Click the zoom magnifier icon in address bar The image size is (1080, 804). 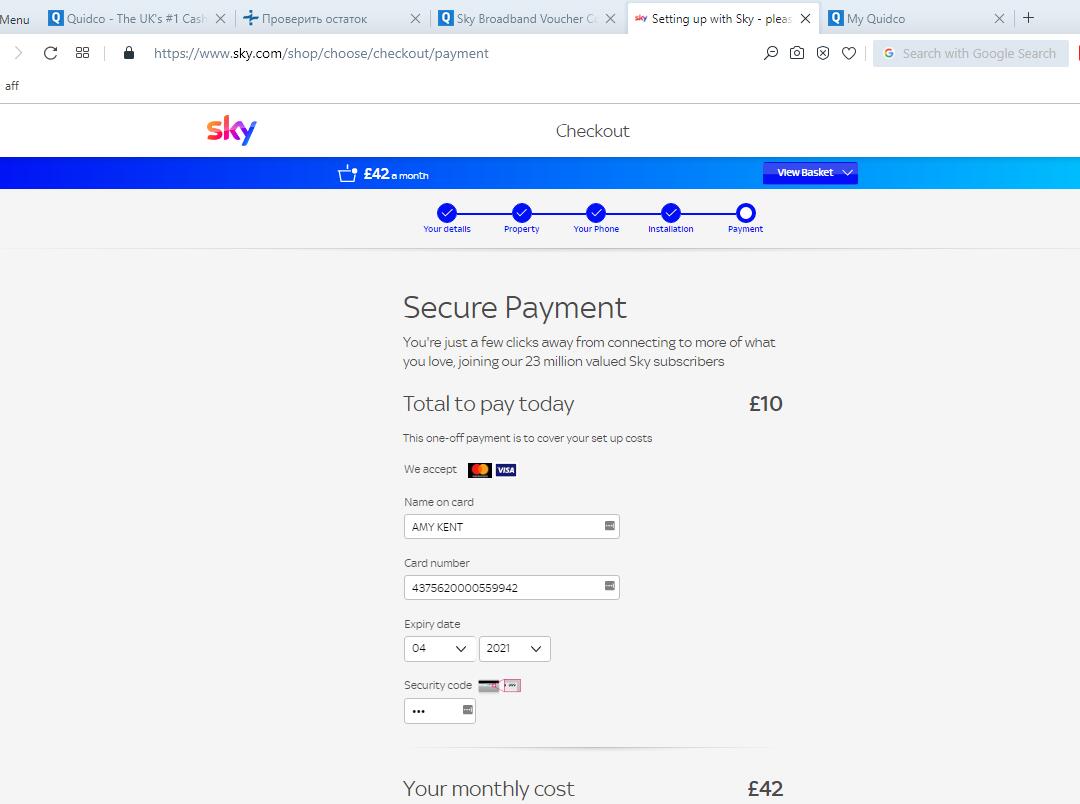coord(771,53)
